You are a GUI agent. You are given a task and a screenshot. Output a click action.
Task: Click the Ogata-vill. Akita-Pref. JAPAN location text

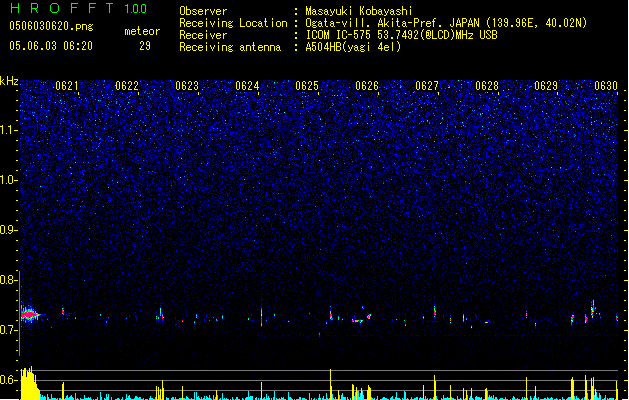[446, 23]
